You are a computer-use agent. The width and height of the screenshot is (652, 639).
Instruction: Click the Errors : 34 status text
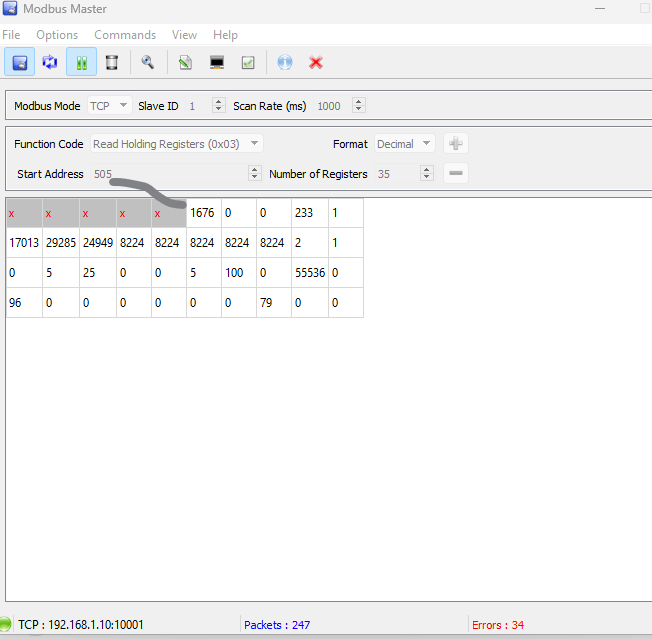(x=498, y=625)
